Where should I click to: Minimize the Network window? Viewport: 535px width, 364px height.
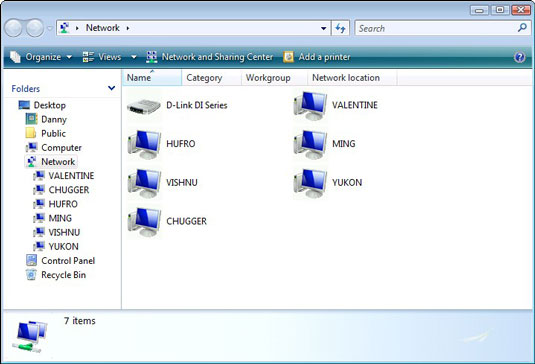pyautogui.click(x=479, y=10)
